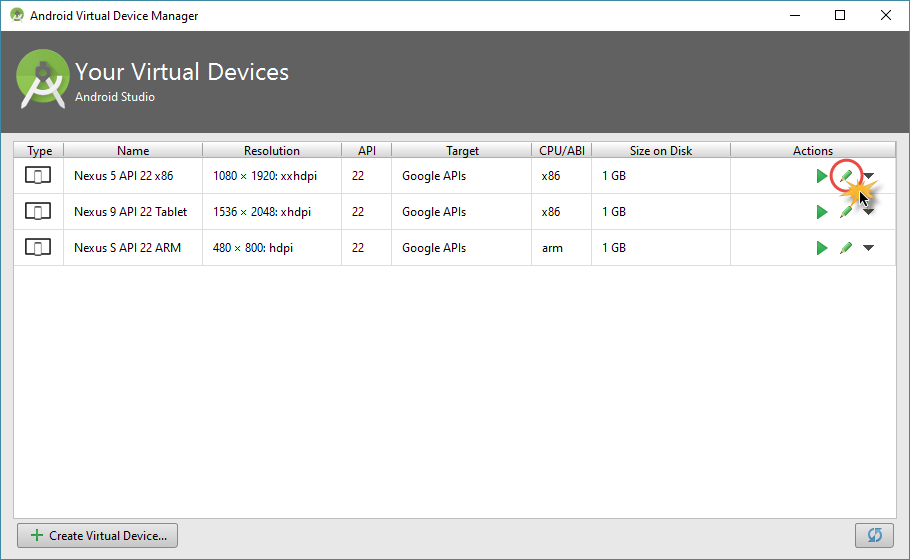
Task: Click the Android Studio logo in header
Action: 43,79
